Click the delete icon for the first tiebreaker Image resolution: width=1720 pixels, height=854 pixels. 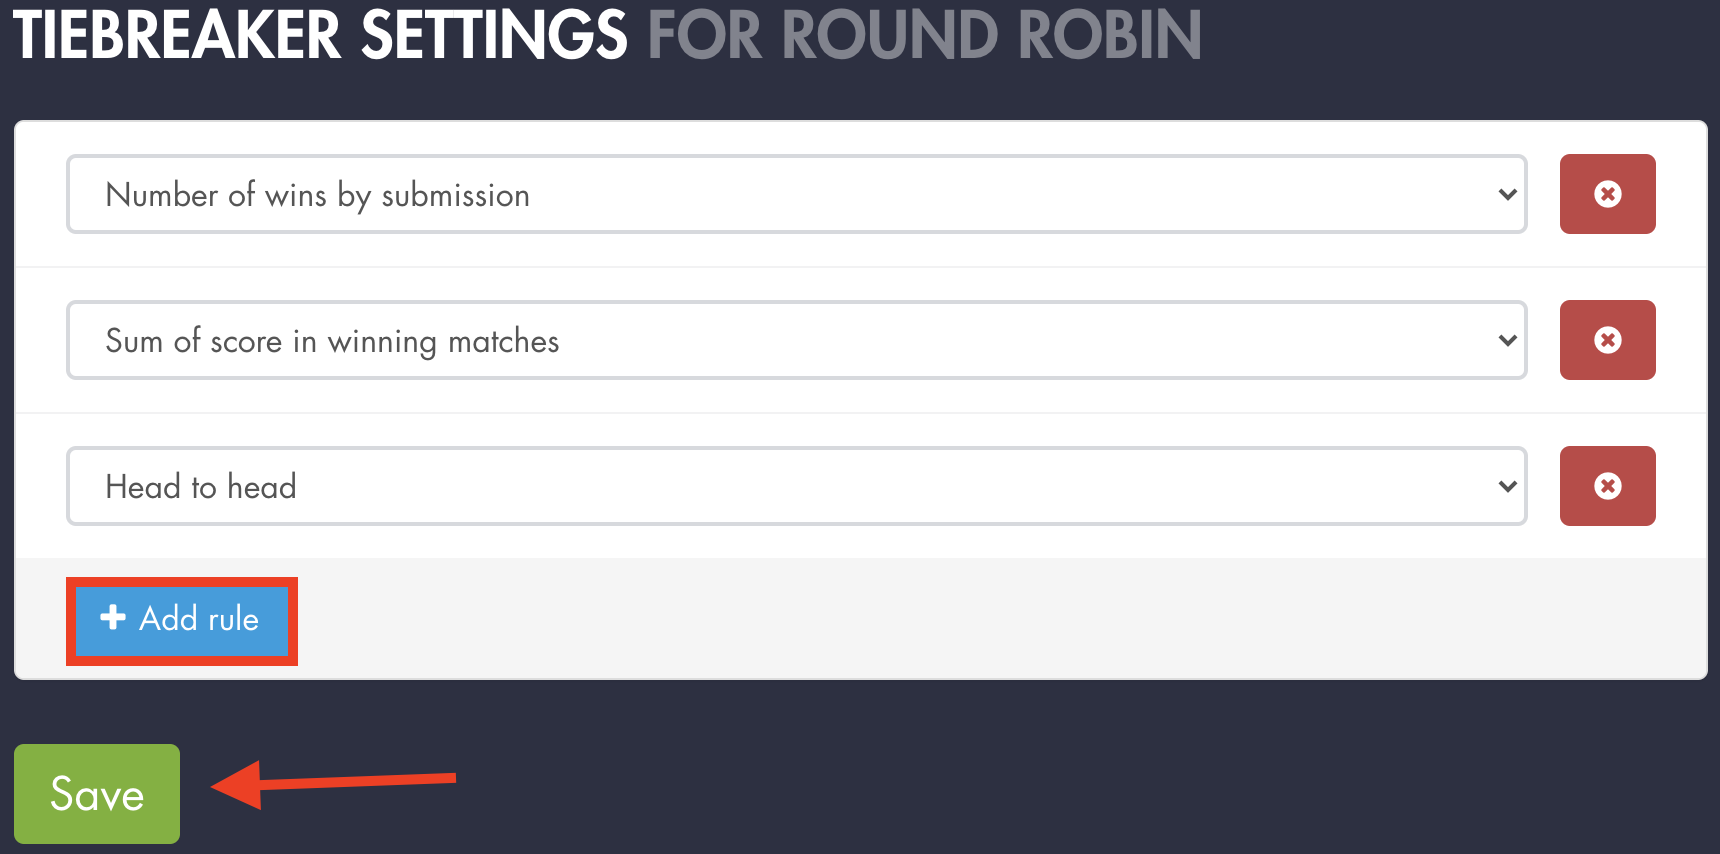1607,194
